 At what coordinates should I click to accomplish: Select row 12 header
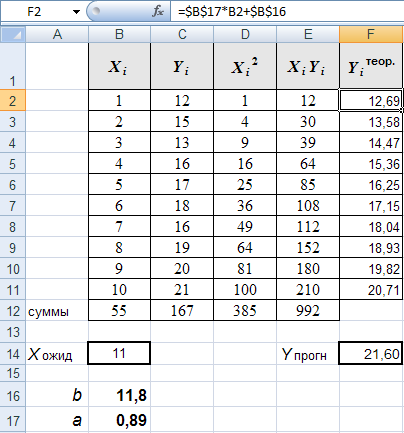click(13, 311)
